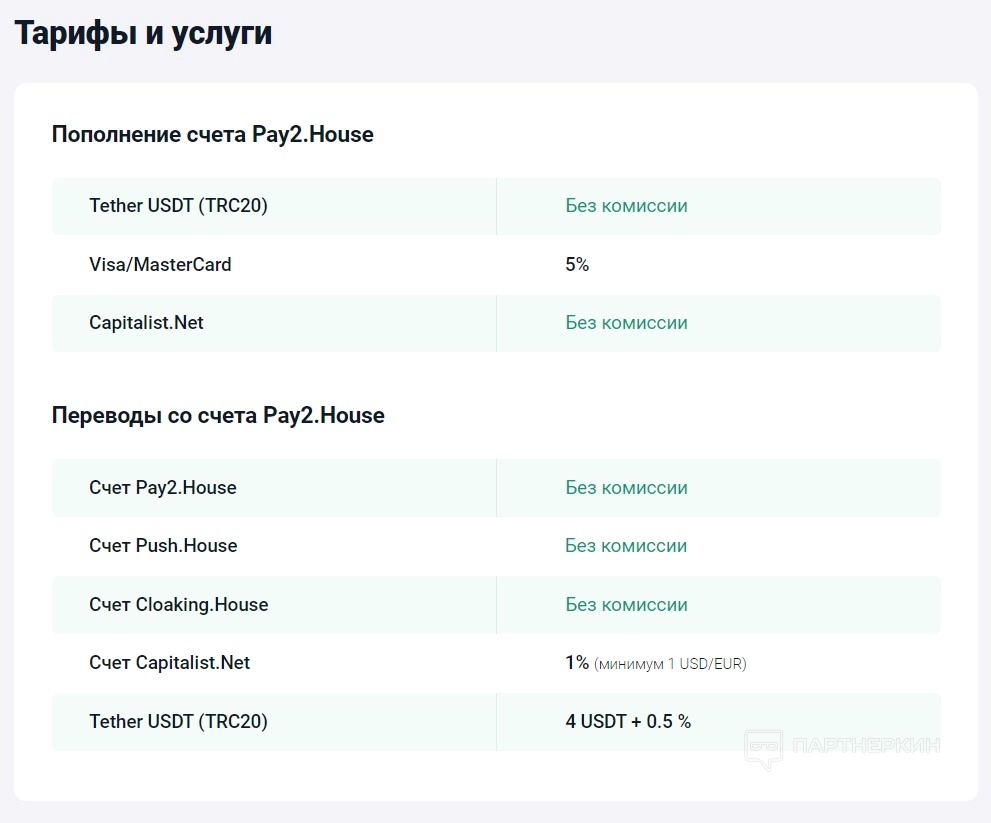Click 'Tether USDT (TRC20)' in the transfers table
This screenshot has width=991, height=823.
178,721
